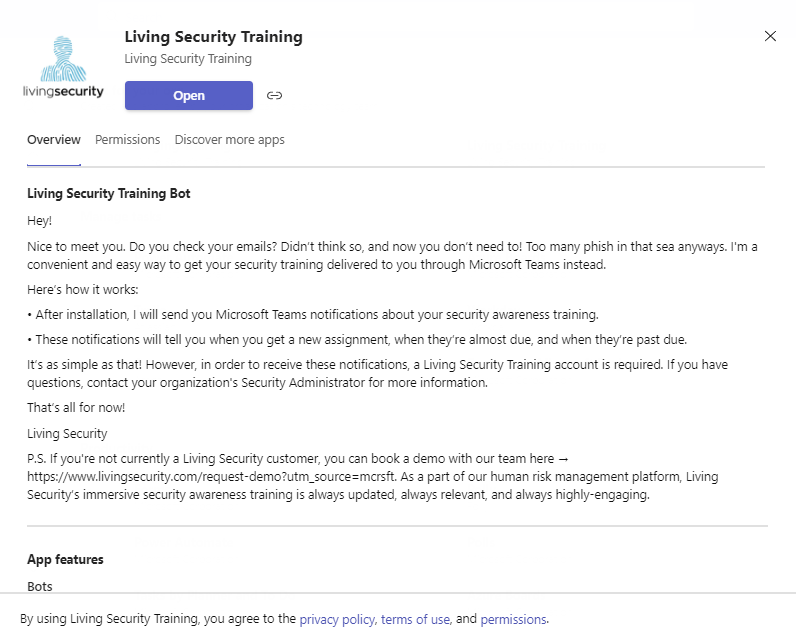The height and width of the screenshot is (640, 796).
Task: Go to Discover more apps tab
Action: (x=229, y=140)
